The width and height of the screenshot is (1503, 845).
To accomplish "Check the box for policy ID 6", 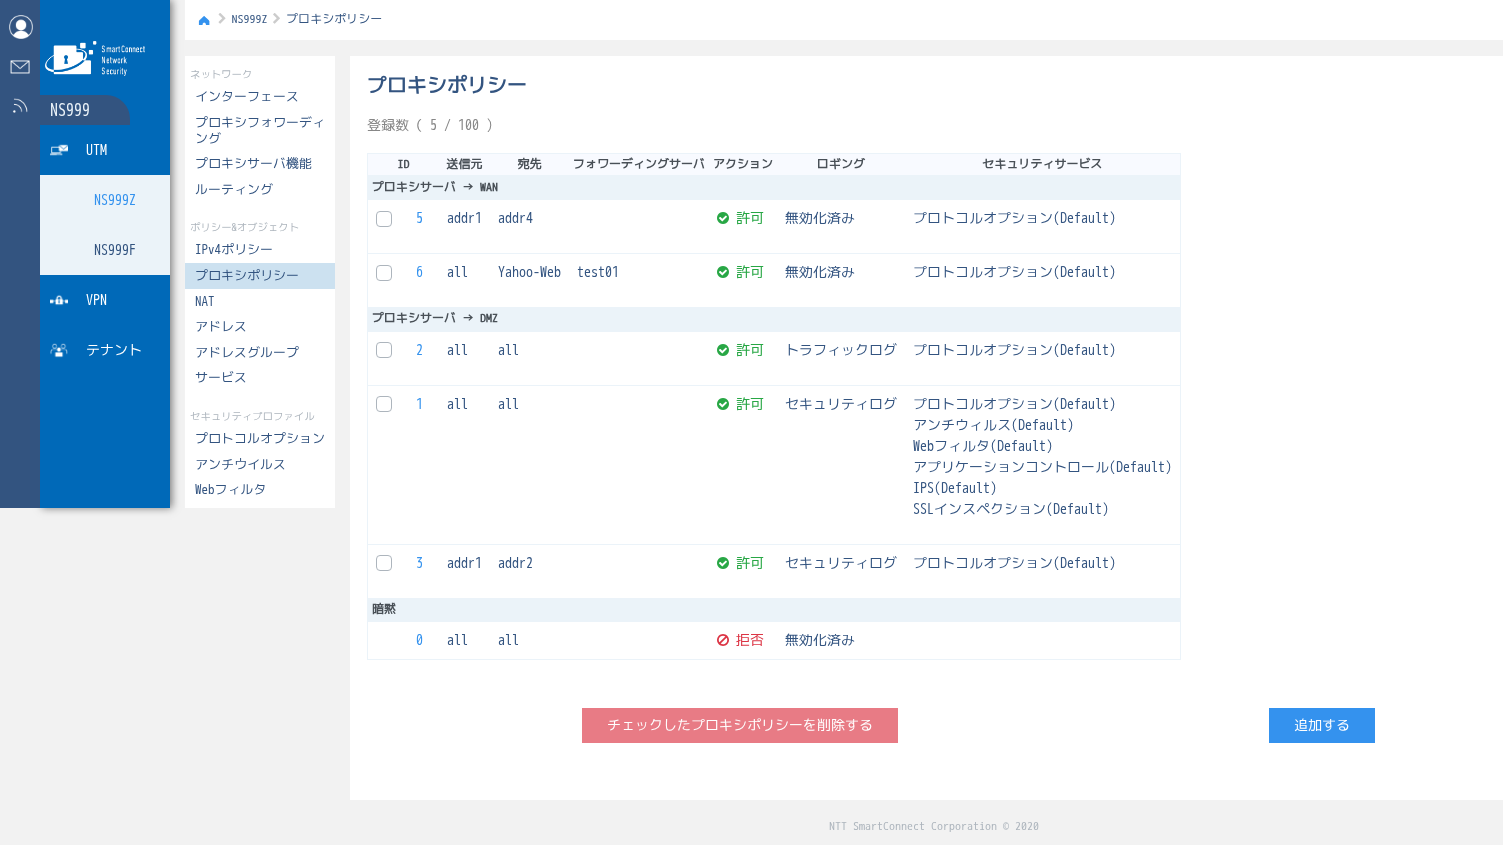I will point(384,273).
